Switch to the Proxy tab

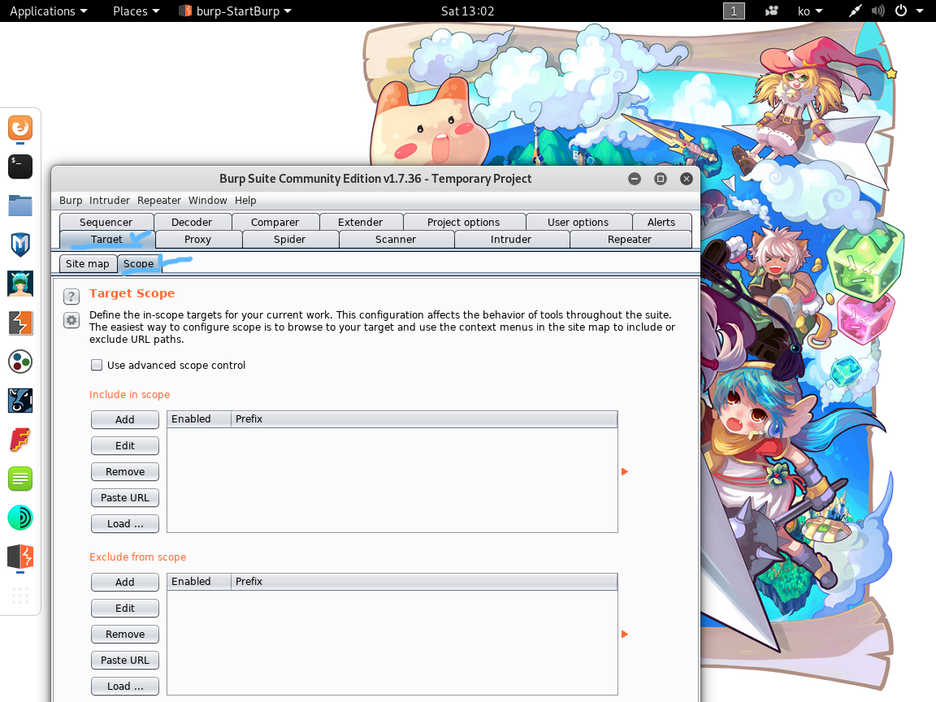(198, 239)
